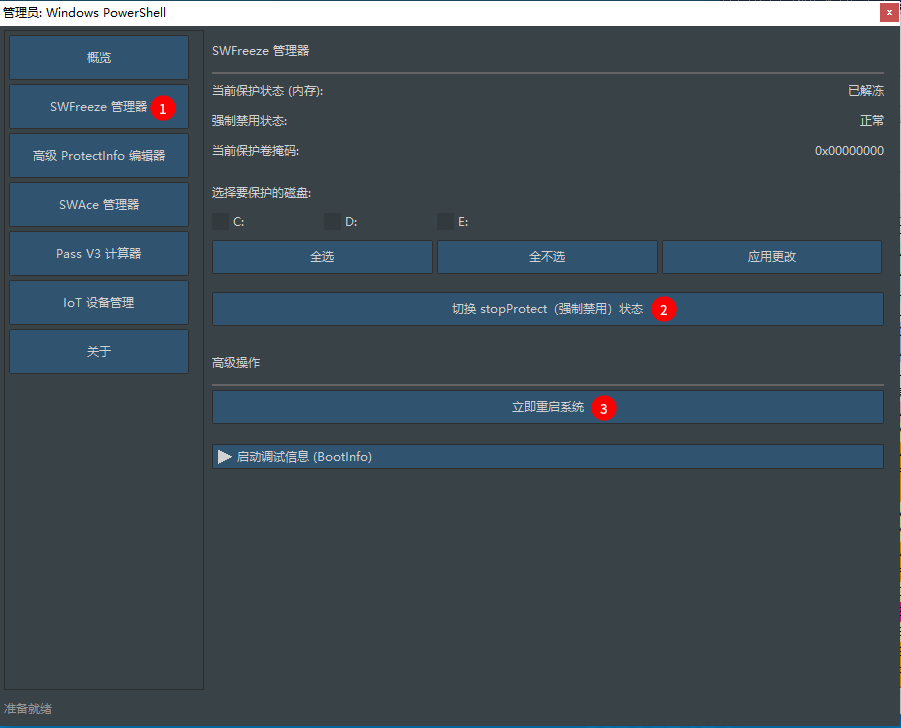This screenshot has height=728, width=901.
Task: Click the 已解冻 protection status value
Action: 866,91
